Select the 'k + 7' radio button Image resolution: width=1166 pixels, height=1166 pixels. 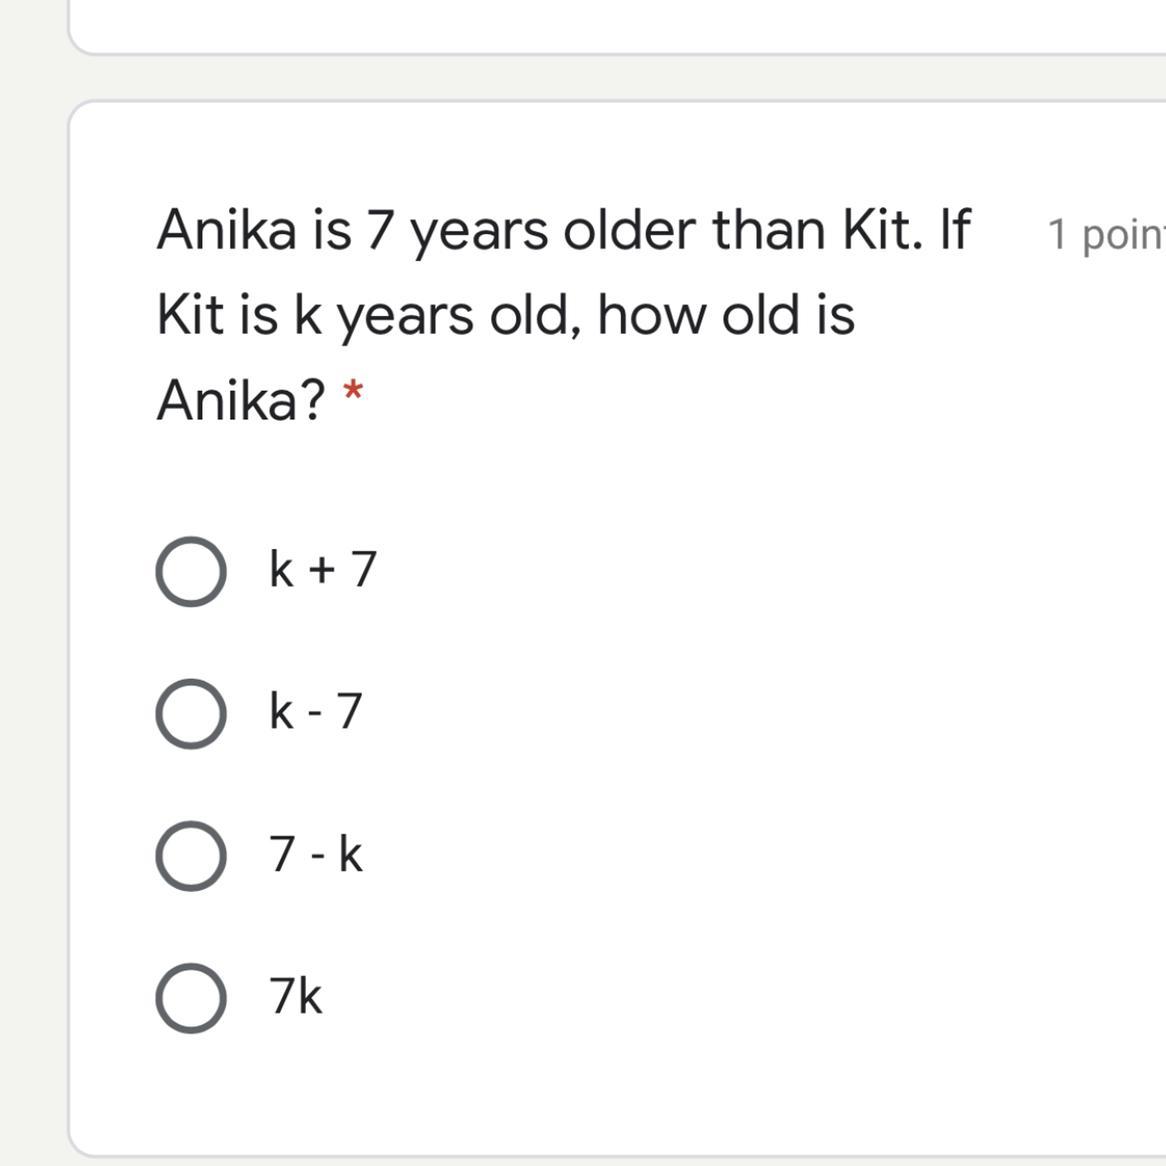point(190,571)
